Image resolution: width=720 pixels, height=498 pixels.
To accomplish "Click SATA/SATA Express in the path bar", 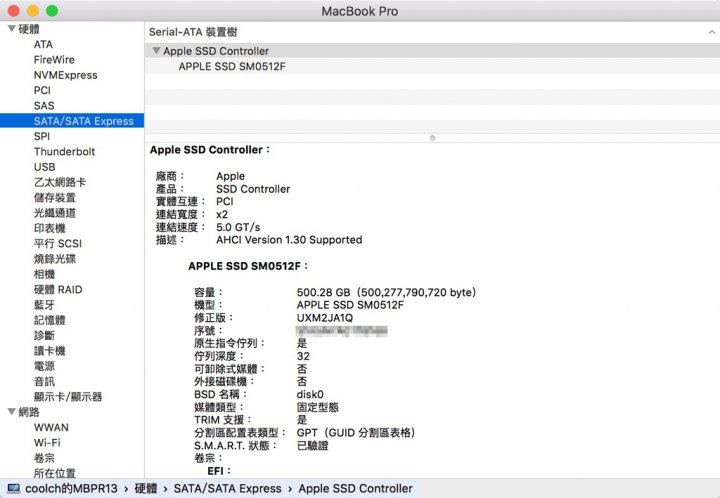I will click(227, 488).
